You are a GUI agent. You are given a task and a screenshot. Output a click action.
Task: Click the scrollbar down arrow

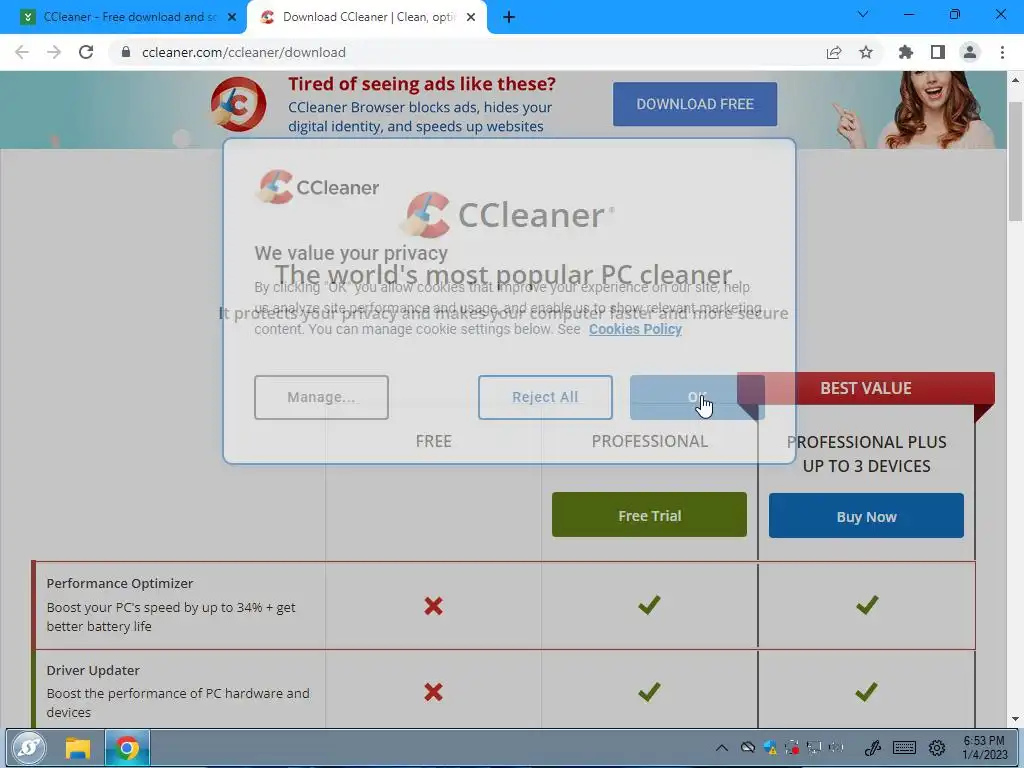1015,719
